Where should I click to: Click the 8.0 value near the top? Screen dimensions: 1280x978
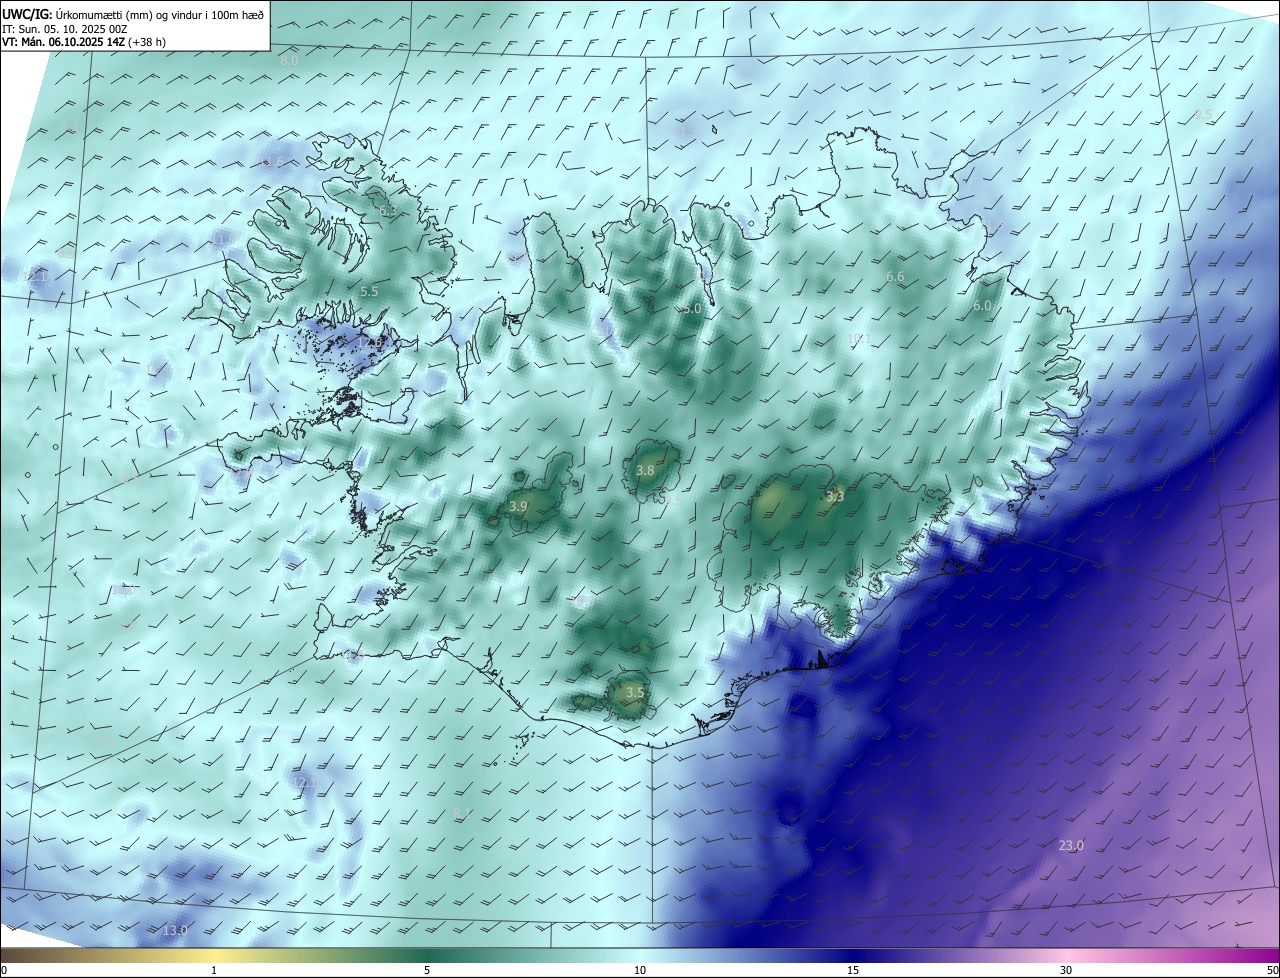pyautogui.click(x=289, y=61)
